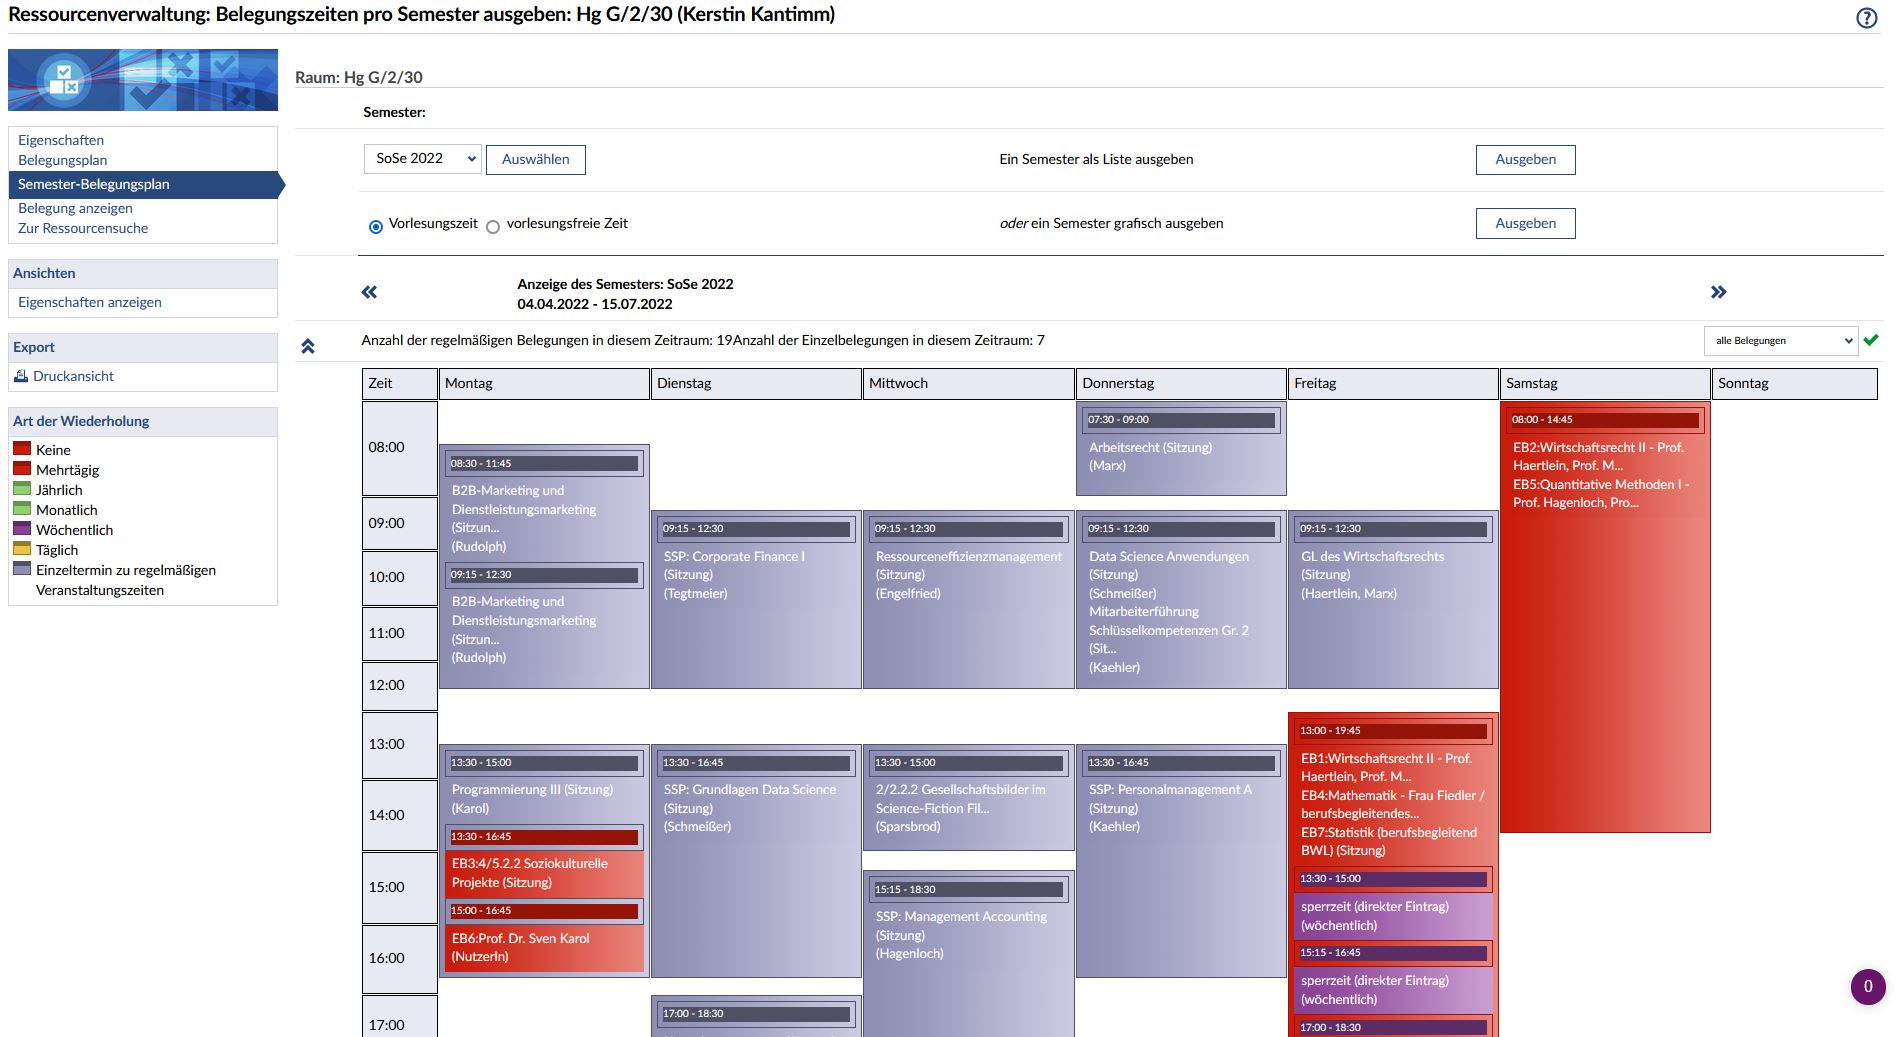Click Ausgeben for graphical semester output
Screen dimensions: 1896x1037
(1525, 224)
